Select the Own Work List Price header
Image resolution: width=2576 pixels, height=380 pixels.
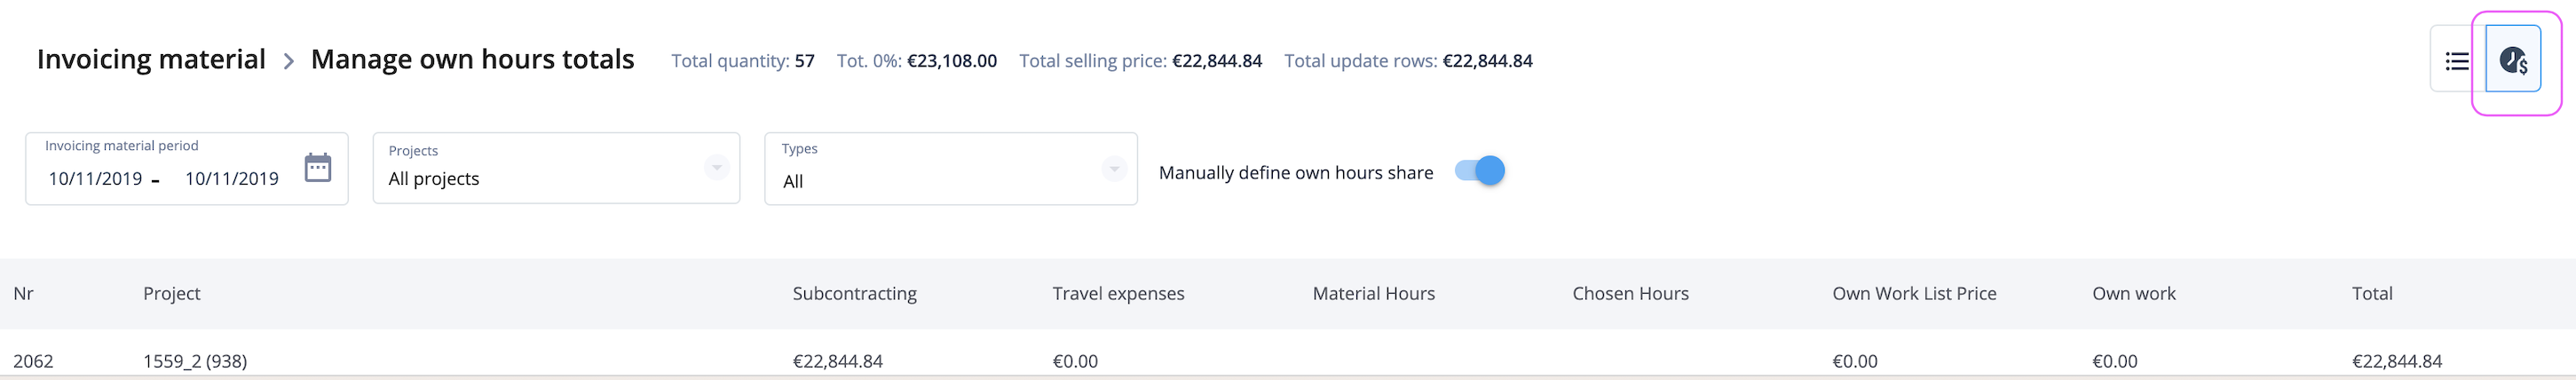(1914, 294)
